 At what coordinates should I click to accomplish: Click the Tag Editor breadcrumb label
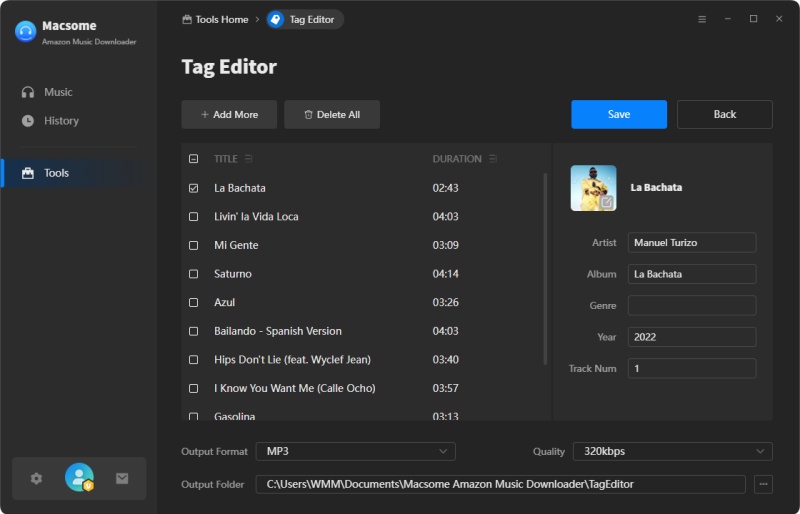coord(312,19)
